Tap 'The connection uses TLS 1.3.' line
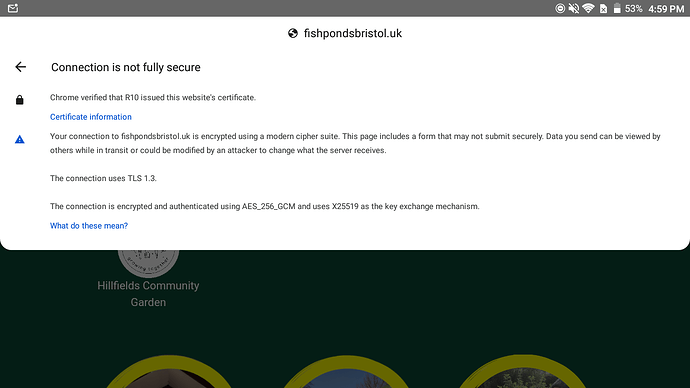690x388 pixels. click(103, 178)
